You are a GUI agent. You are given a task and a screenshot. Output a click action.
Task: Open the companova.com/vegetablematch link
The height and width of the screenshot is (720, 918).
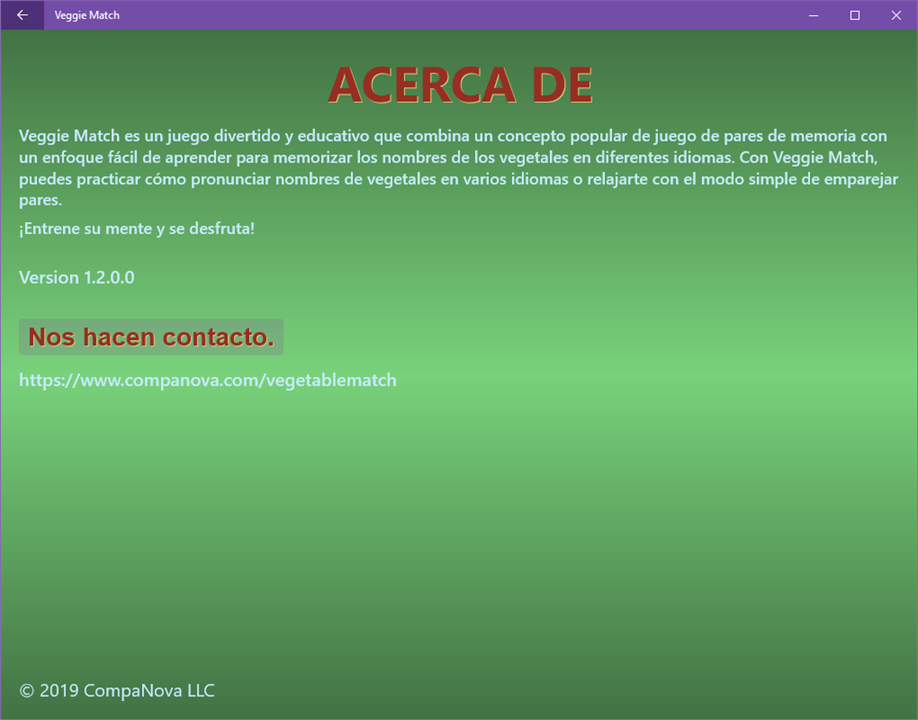[x=208, y=380]
